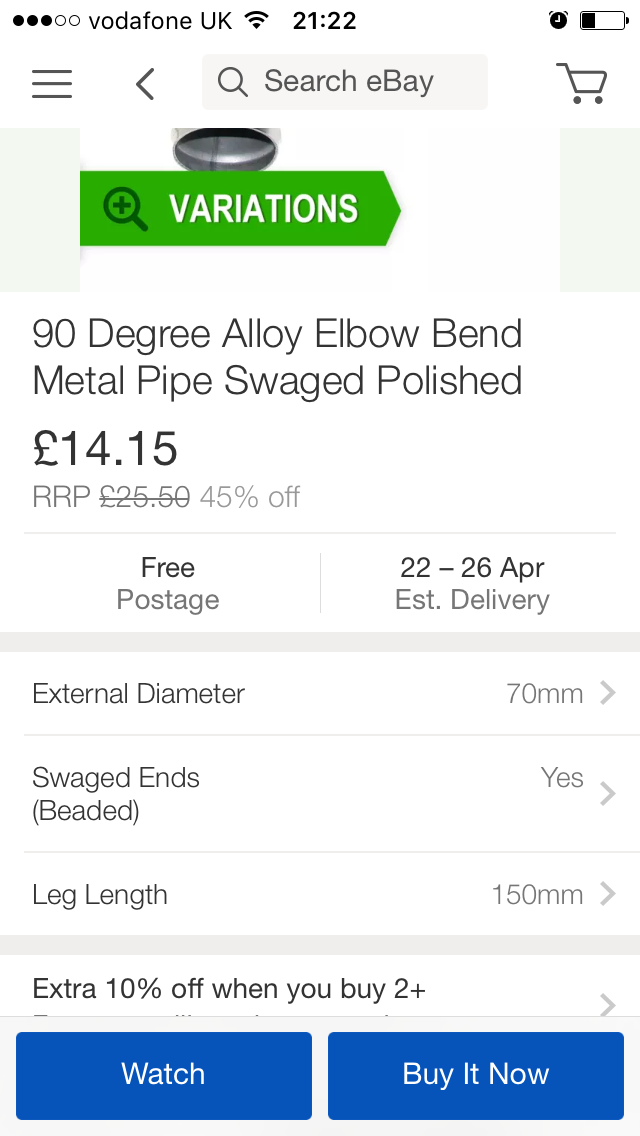Open the shopping cart
Viewport: 640px width, 1136px height.
pos(581,83)
